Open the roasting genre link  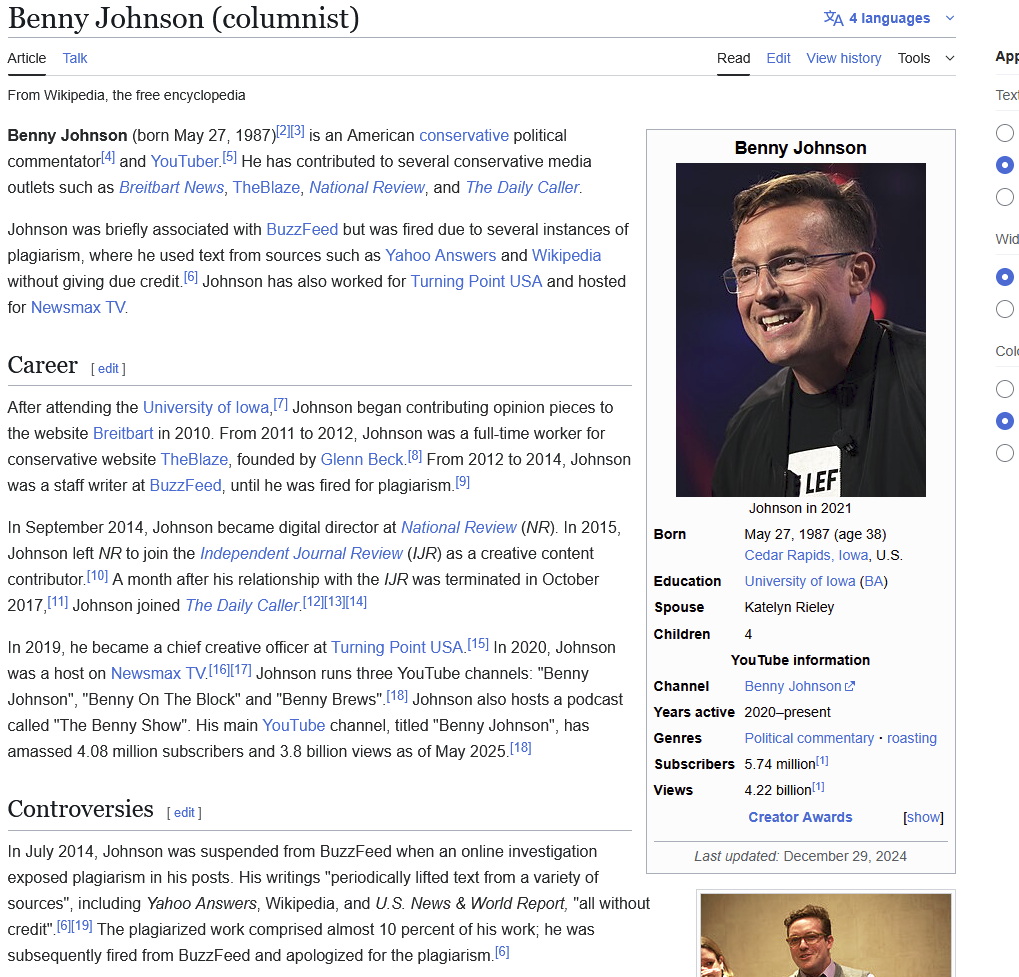tap(911, 738)
